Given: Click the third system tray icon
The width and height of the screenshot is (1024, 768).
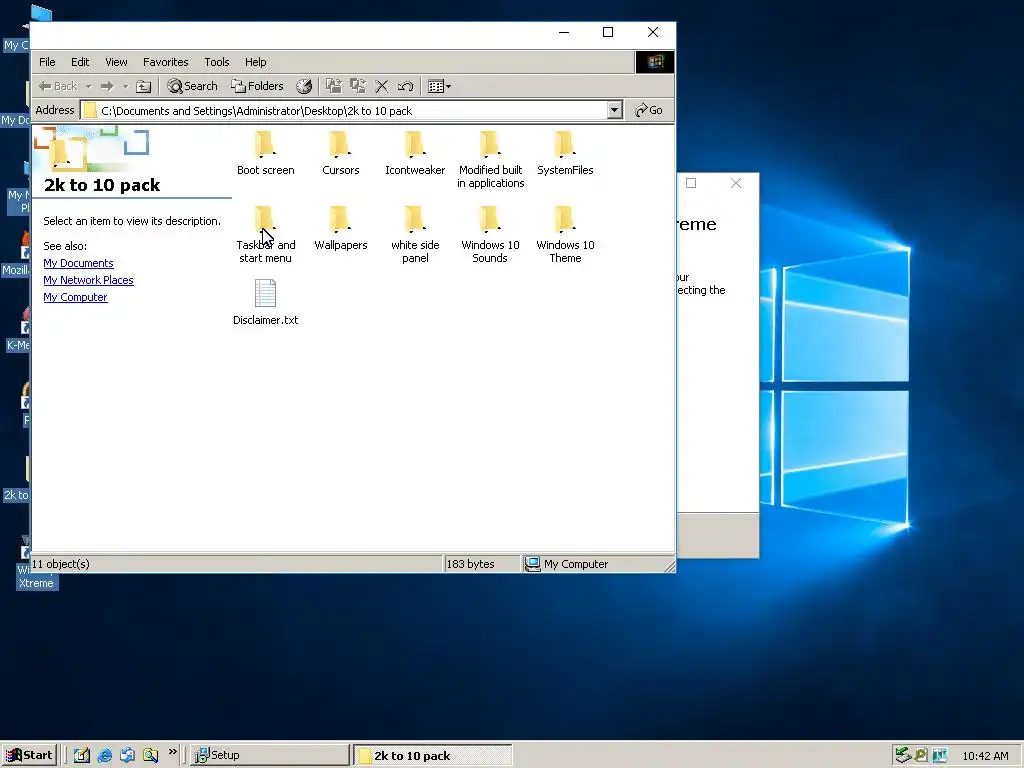Looking at the screenshot, I should 940,755.
